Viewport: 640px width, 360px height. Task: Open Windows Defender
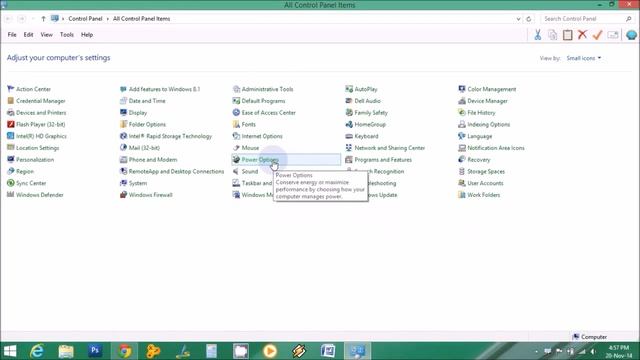click(35, 195)
